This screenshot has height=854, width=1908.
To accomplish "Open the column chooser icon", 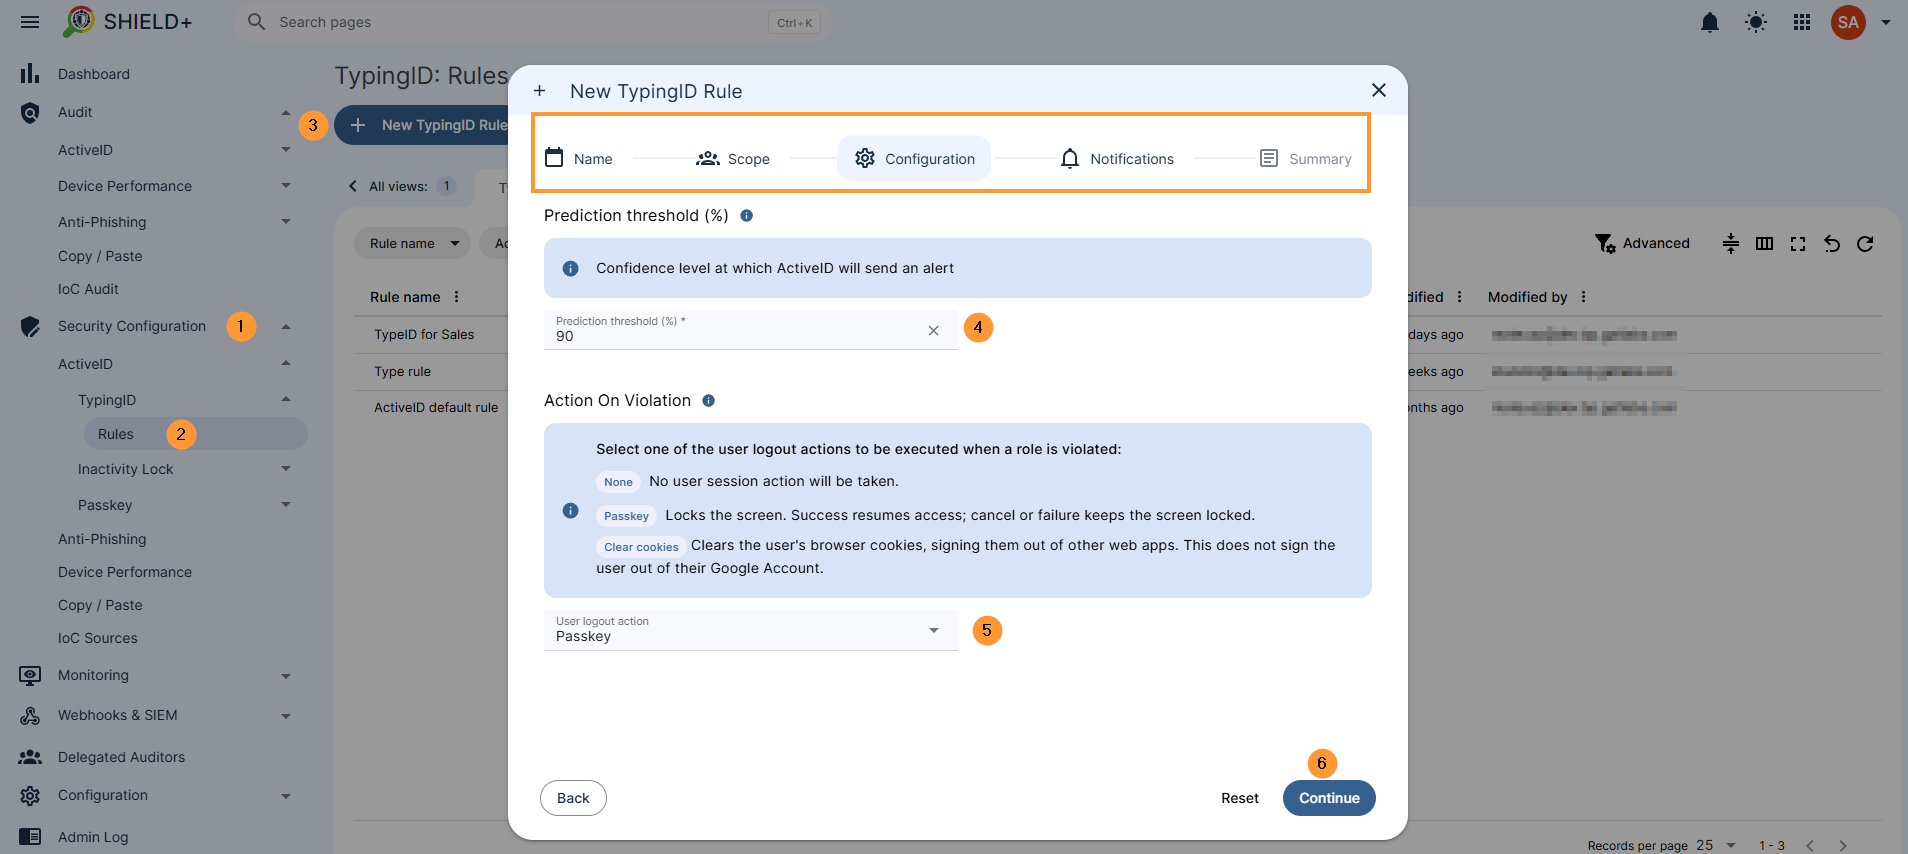I will 1765,243.
